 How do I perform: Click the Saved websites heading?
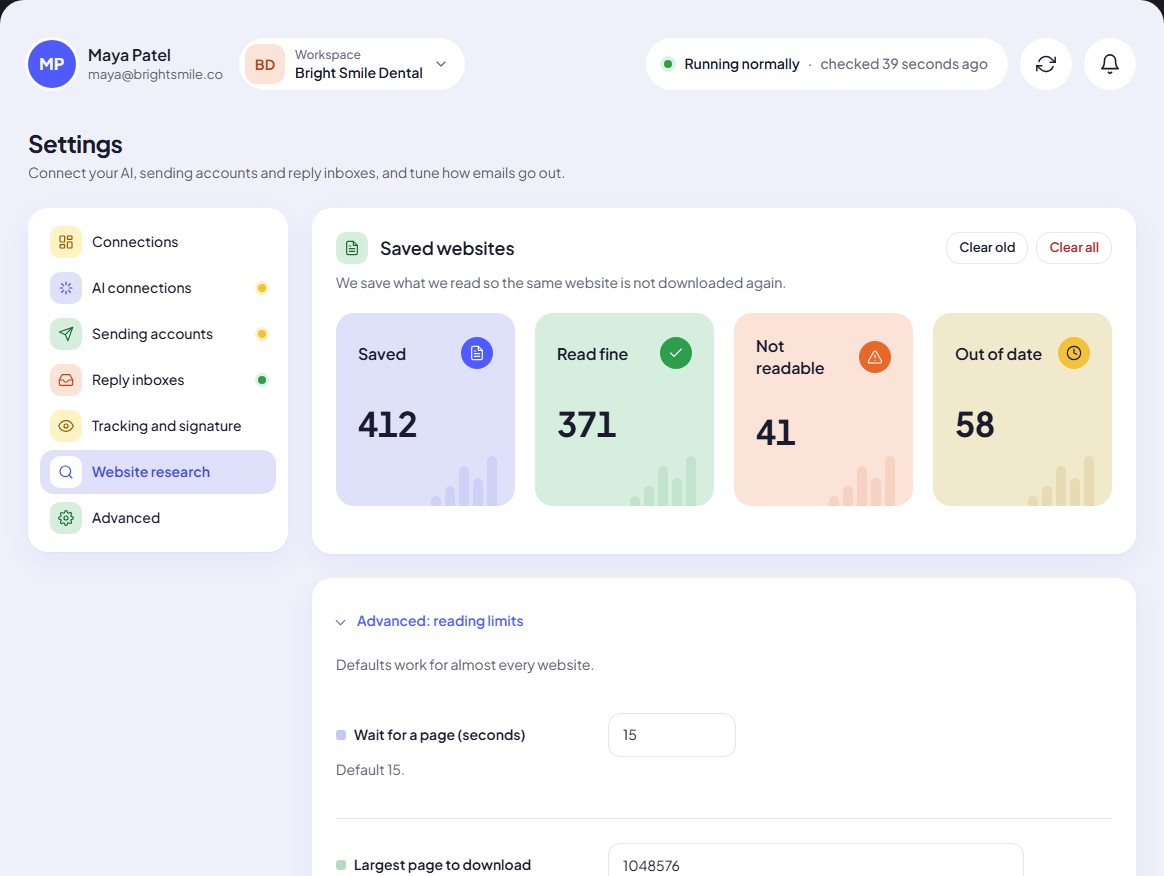coord(447,248)
